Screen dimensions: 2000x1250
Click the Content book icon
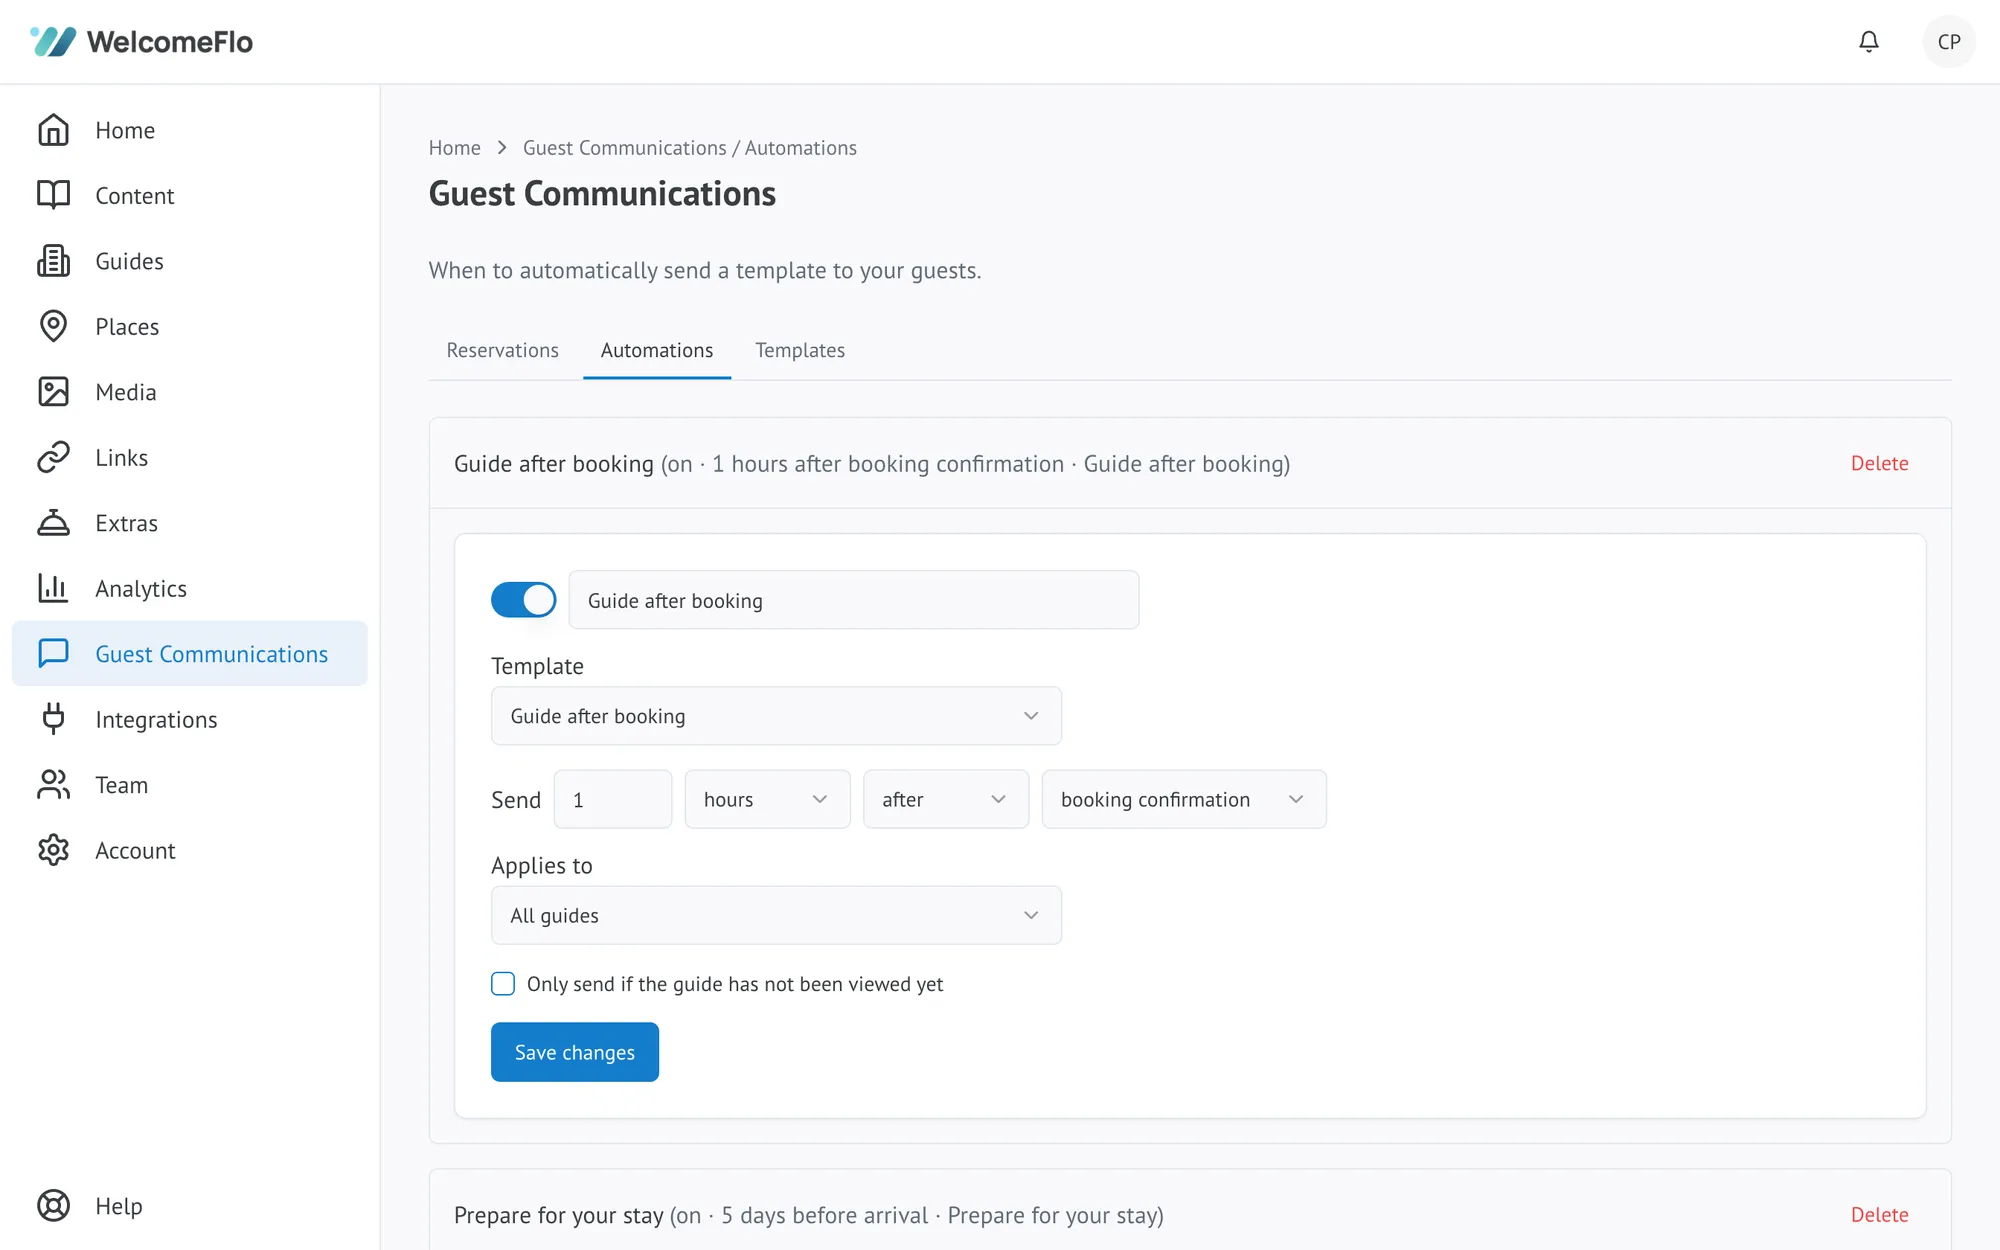coord(53,195)
